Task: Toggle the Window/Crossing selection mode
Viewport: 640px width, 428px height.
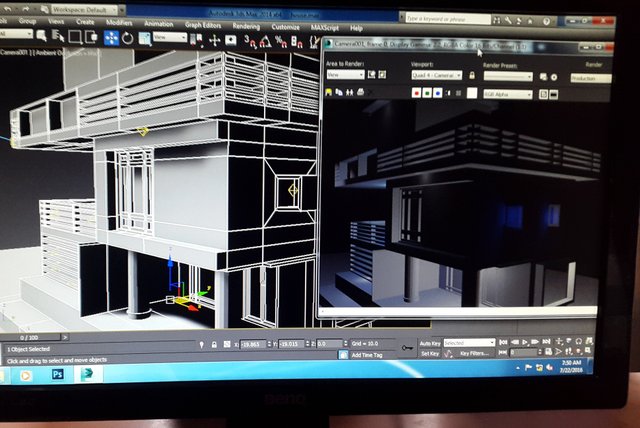Action: [91, 38]
